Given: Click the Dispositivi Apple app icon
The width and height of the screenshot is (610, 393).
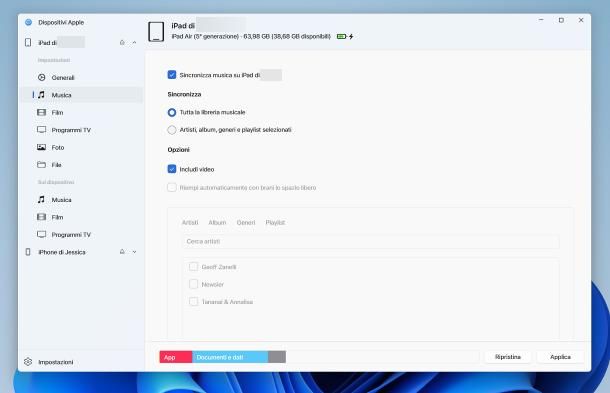Looking at the screenshot, I should click(x=28, y=22).
